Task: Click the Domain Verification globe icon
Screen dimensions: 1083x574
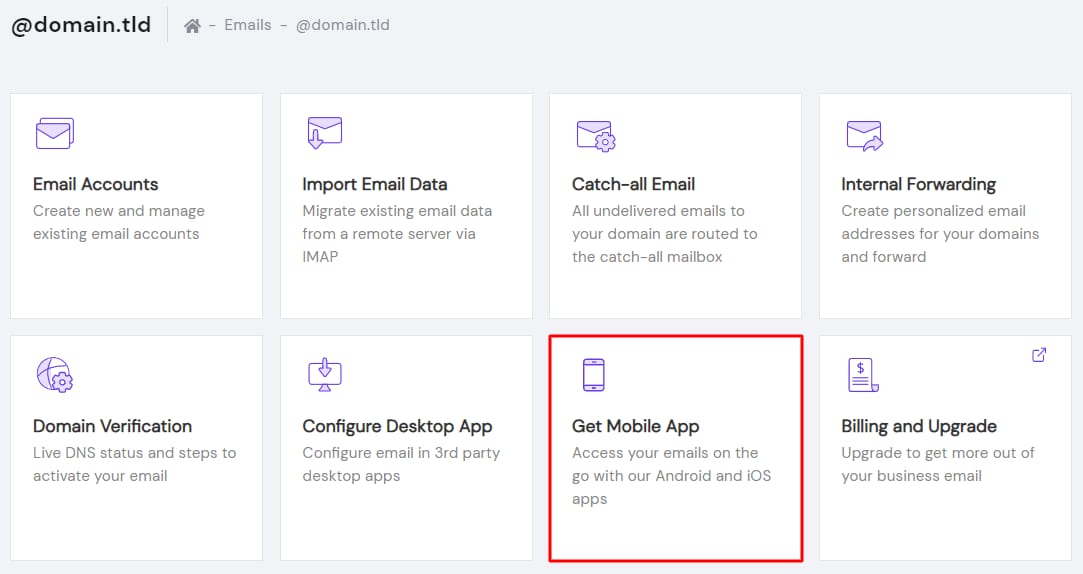Action: pos(55,374)
